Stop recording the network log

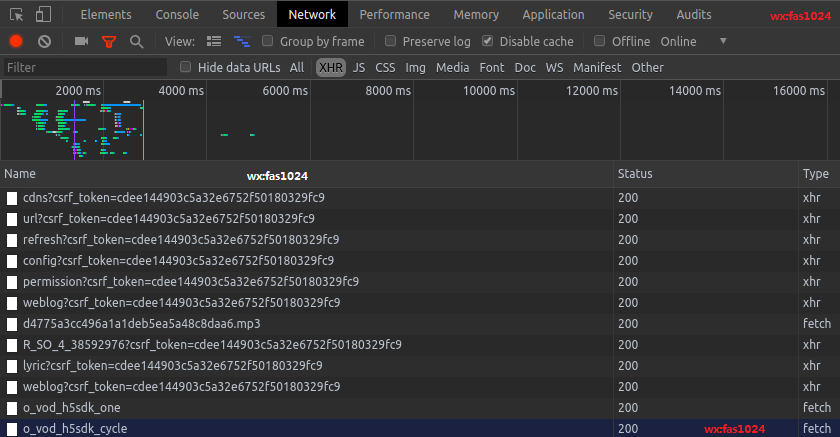pyautogui.click(x=16, y=41)
